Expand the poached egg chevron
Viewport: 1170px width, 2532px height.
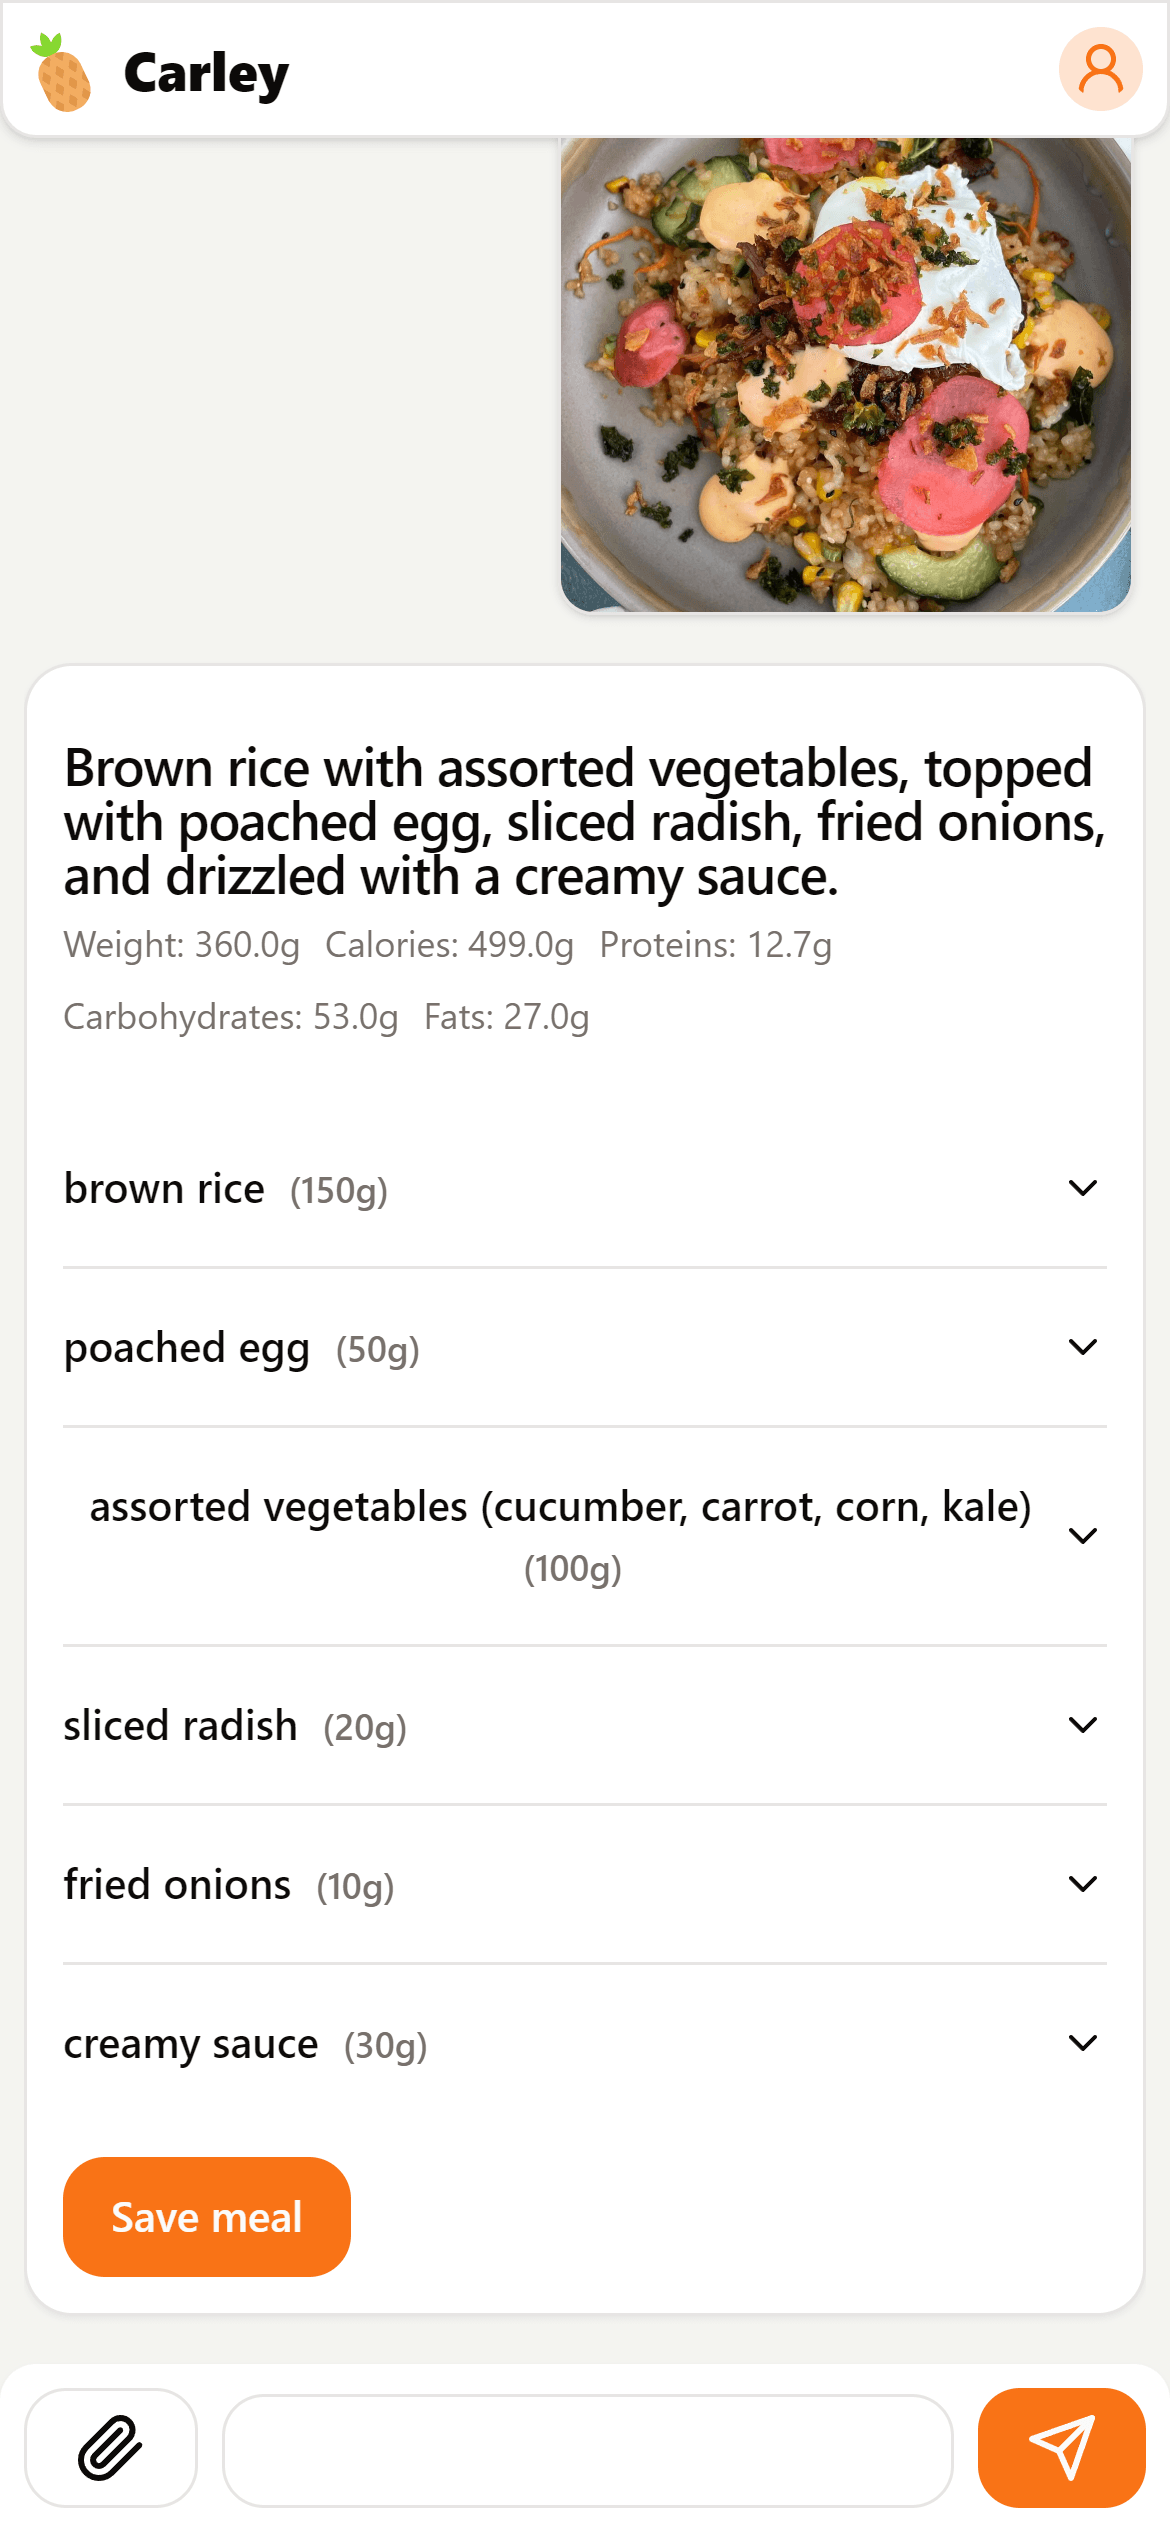click(1083, 1347)
